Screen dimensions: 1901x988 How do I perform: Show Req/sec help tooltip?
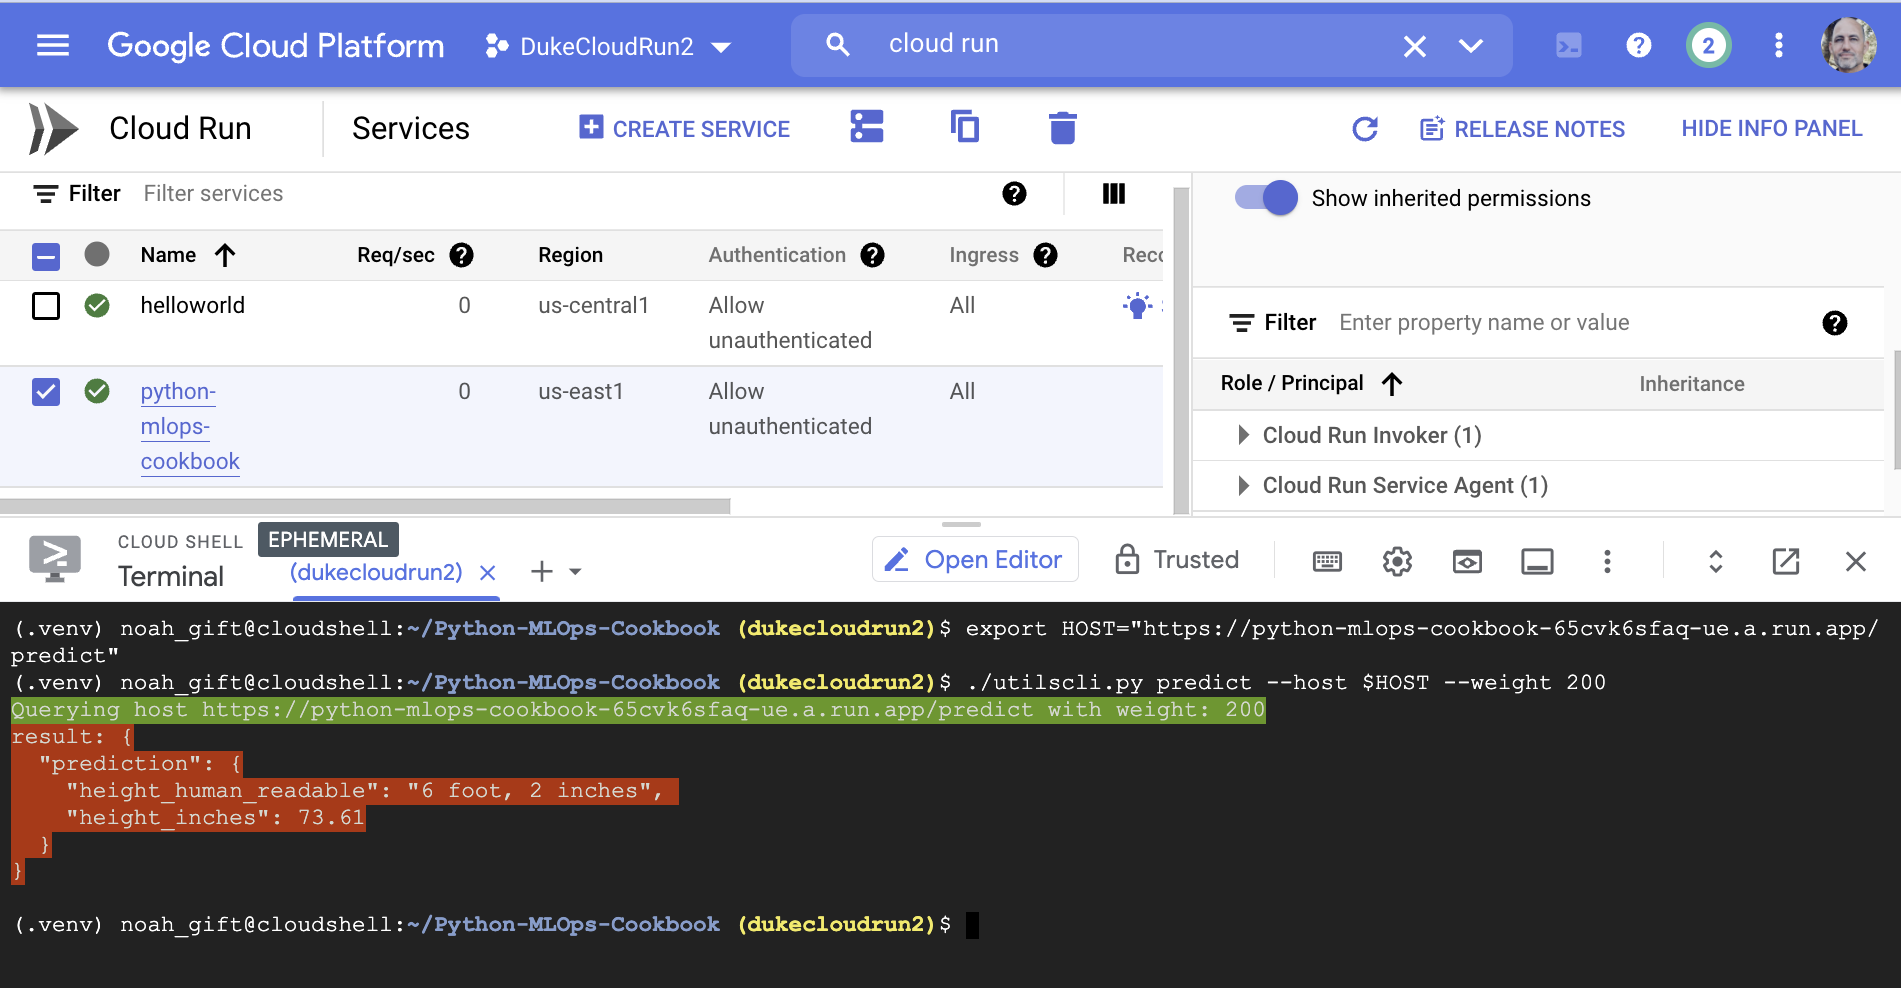click(461, 255)
